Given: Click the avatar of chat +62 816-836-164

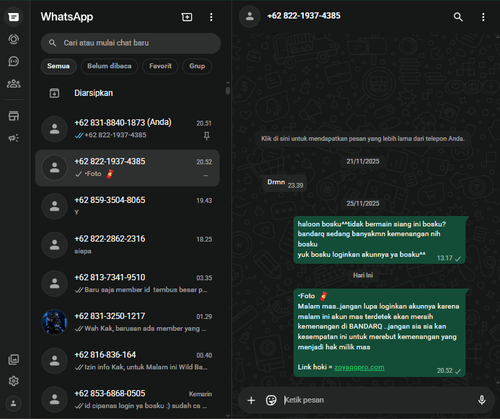Looking at the screenshot, I should pos(54,361).
